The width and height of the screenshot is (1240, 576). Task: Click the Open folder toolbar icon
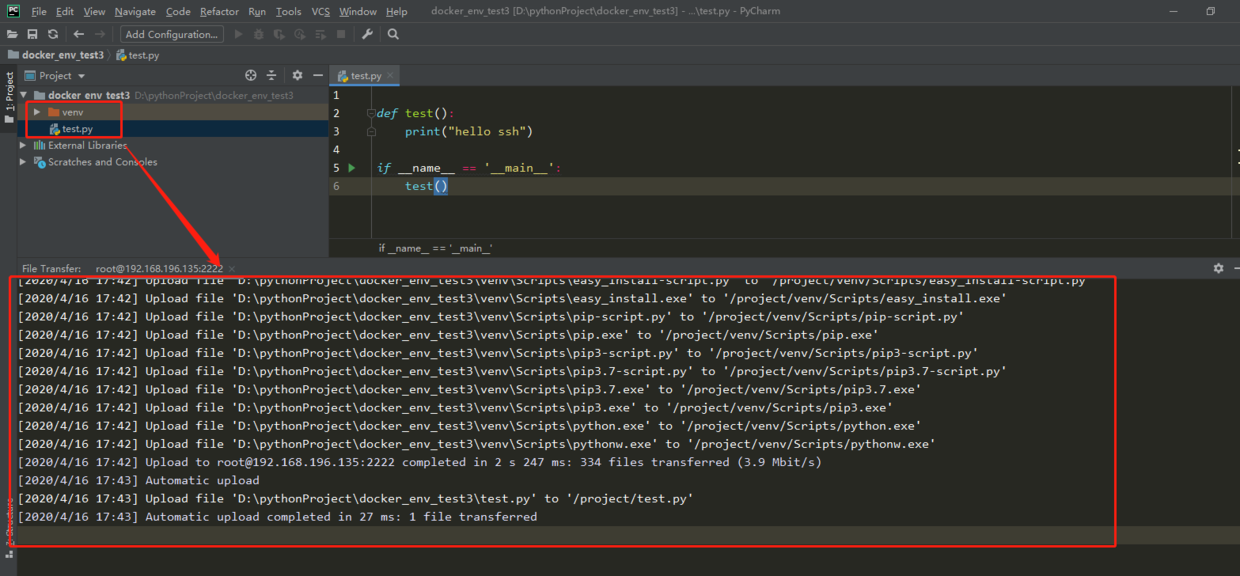pos(13,34)
